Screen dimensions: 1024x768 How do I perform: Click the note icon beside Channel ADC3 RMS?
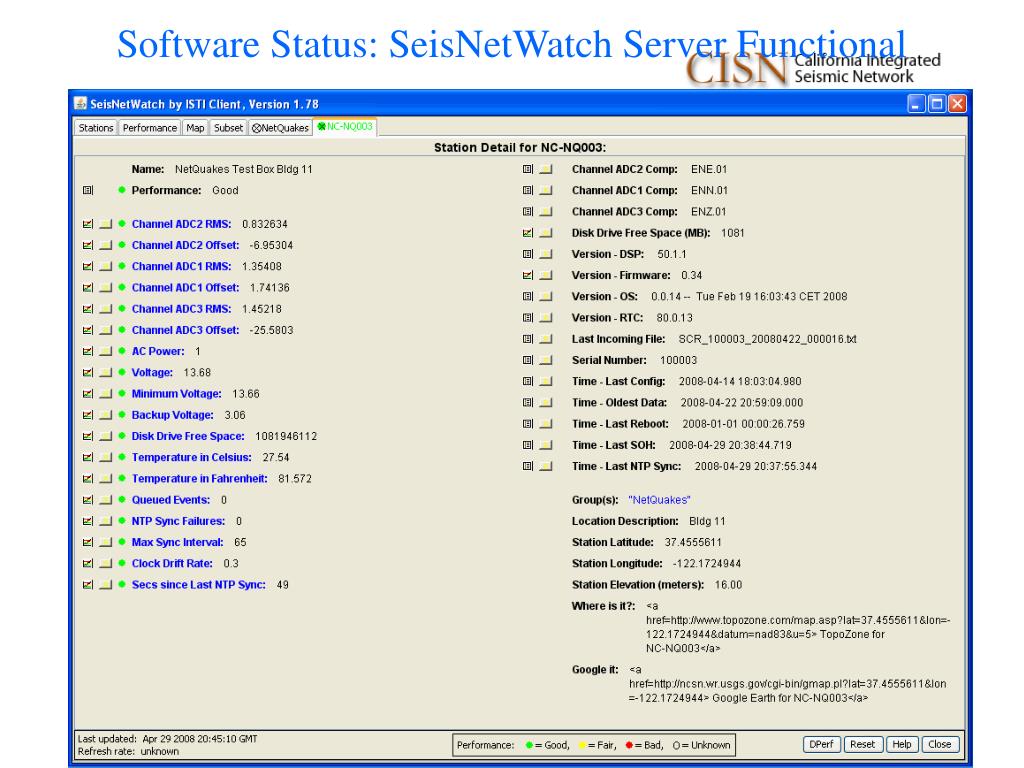pos(106,309)
